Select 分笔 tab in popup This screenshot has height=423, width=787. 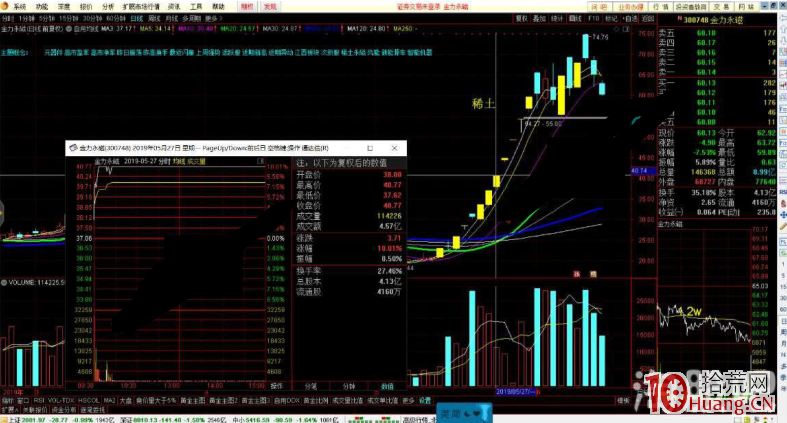click(311, 386)
